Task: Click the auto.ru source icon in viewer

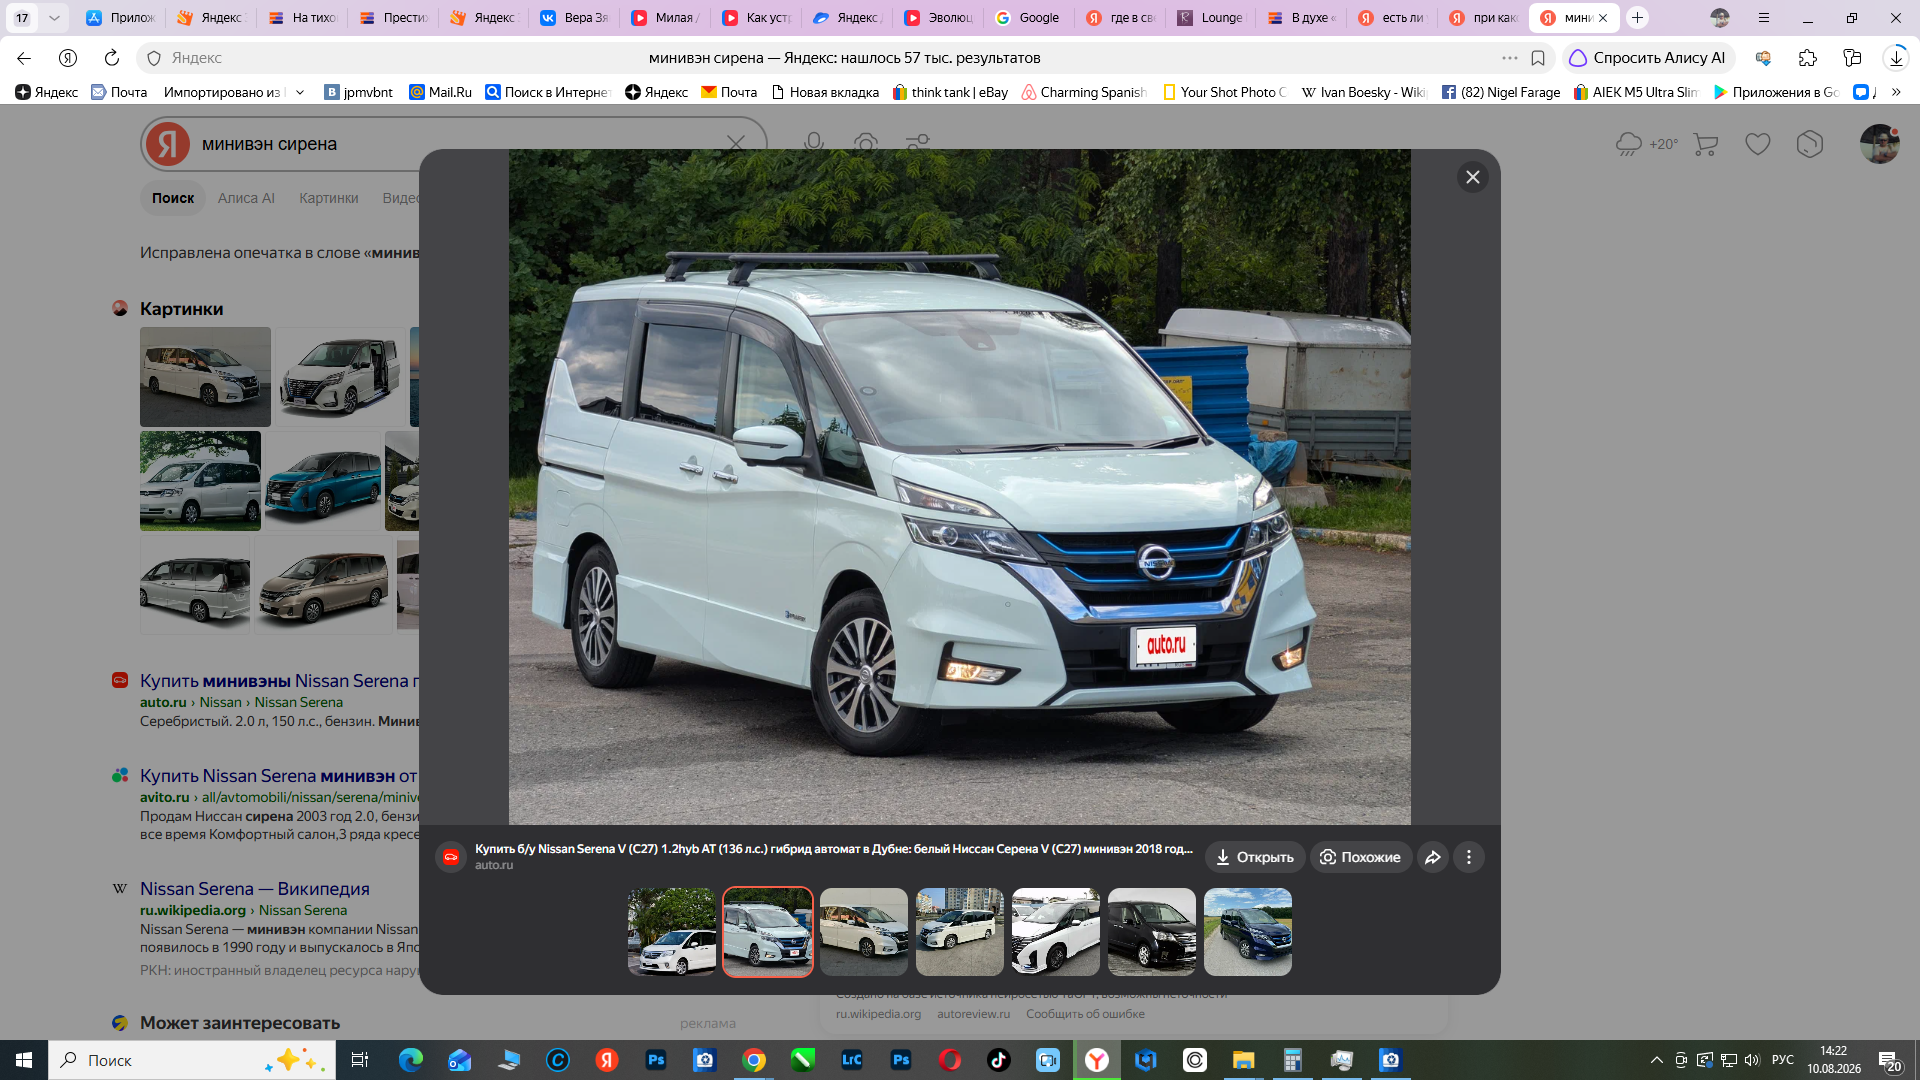Action: 451,857
